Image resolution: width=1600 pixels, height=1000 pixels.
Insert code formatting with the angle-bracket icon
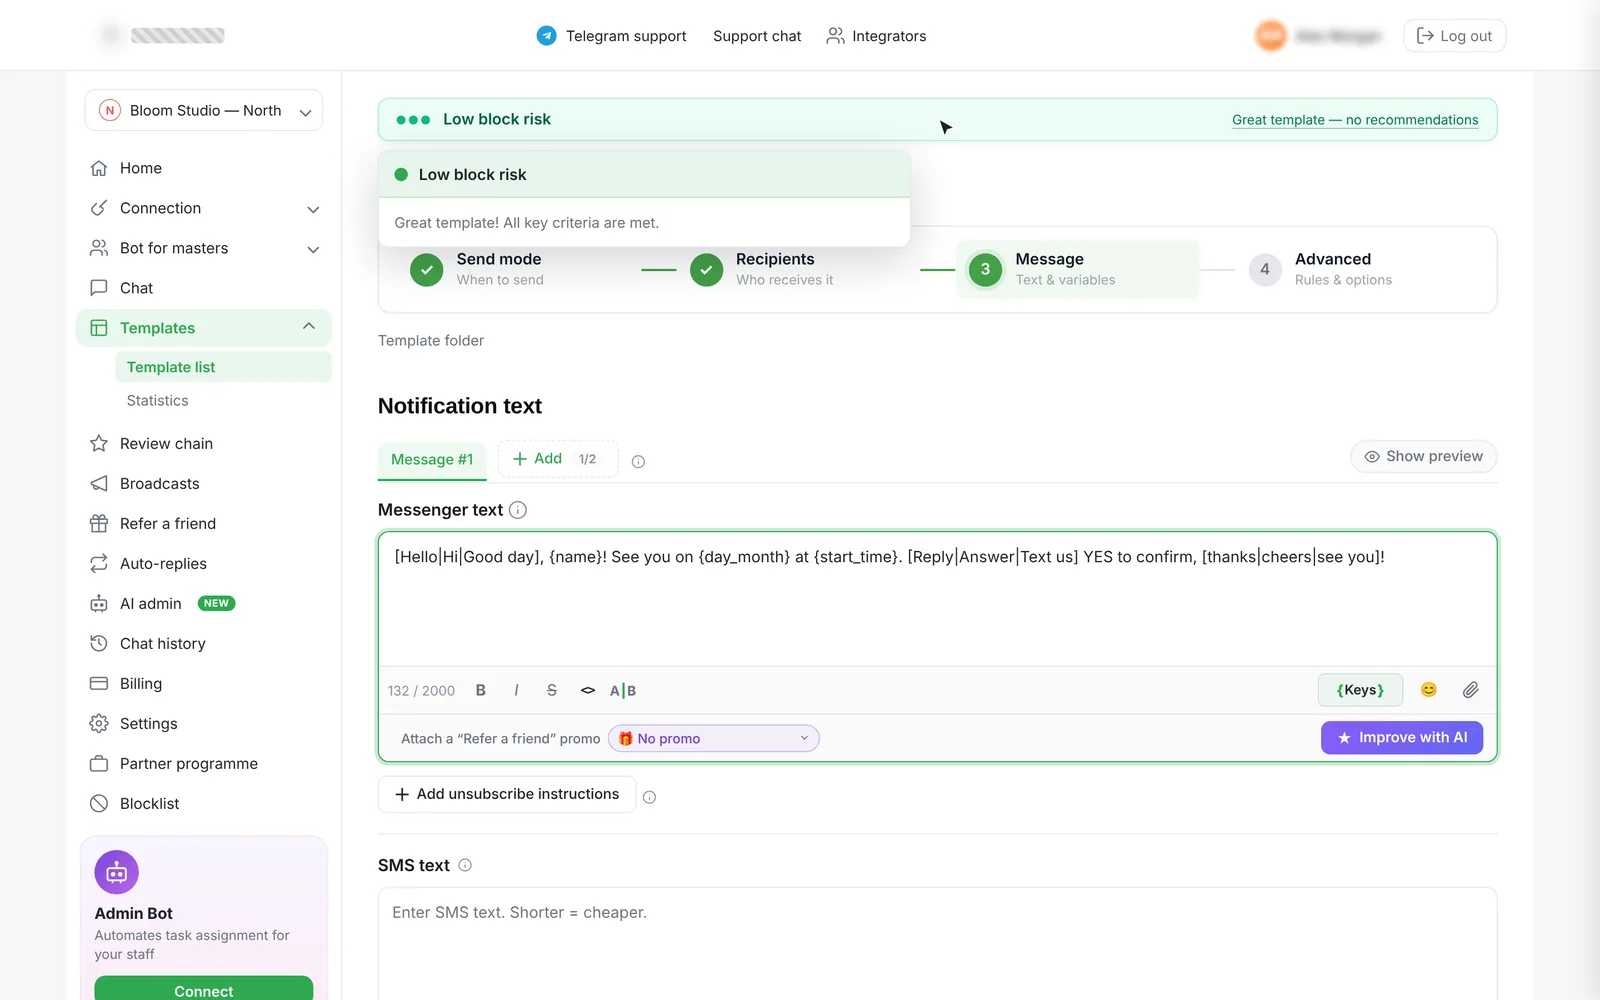(x=588, y=690)
